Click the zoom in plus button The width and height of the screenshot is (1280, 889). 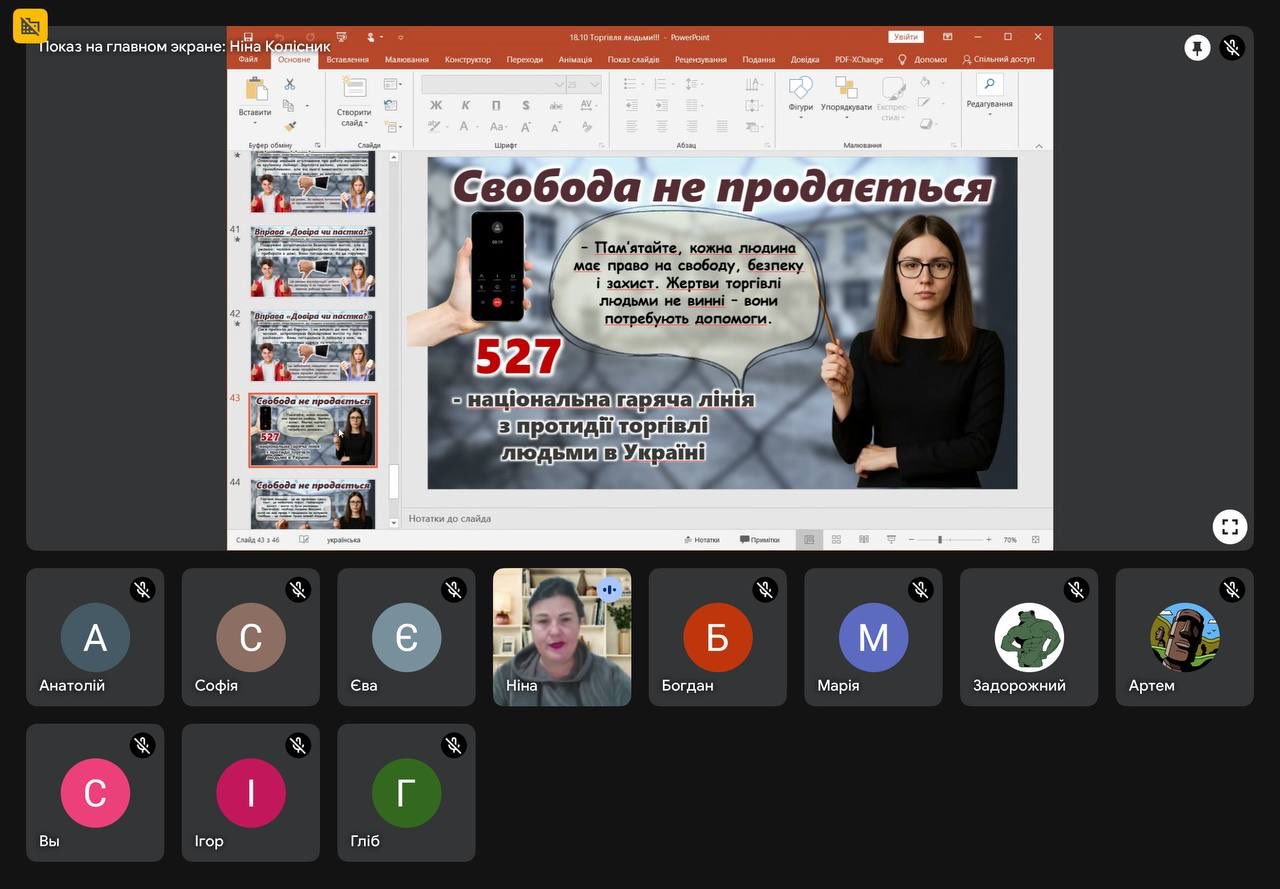989,540
